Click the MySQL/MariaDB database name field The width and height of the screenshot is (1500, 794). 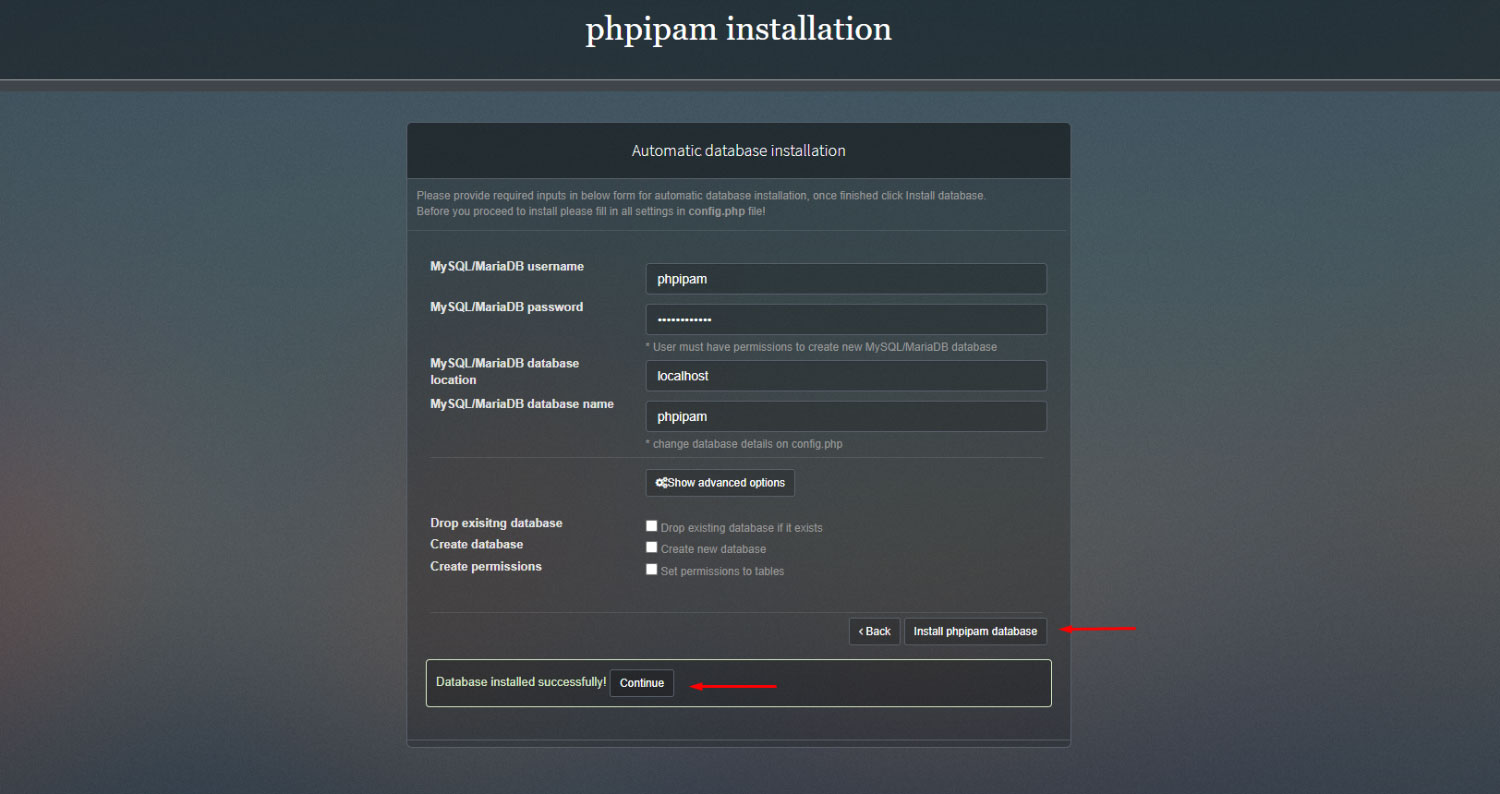pyautogui.click(x=846, y=417)
